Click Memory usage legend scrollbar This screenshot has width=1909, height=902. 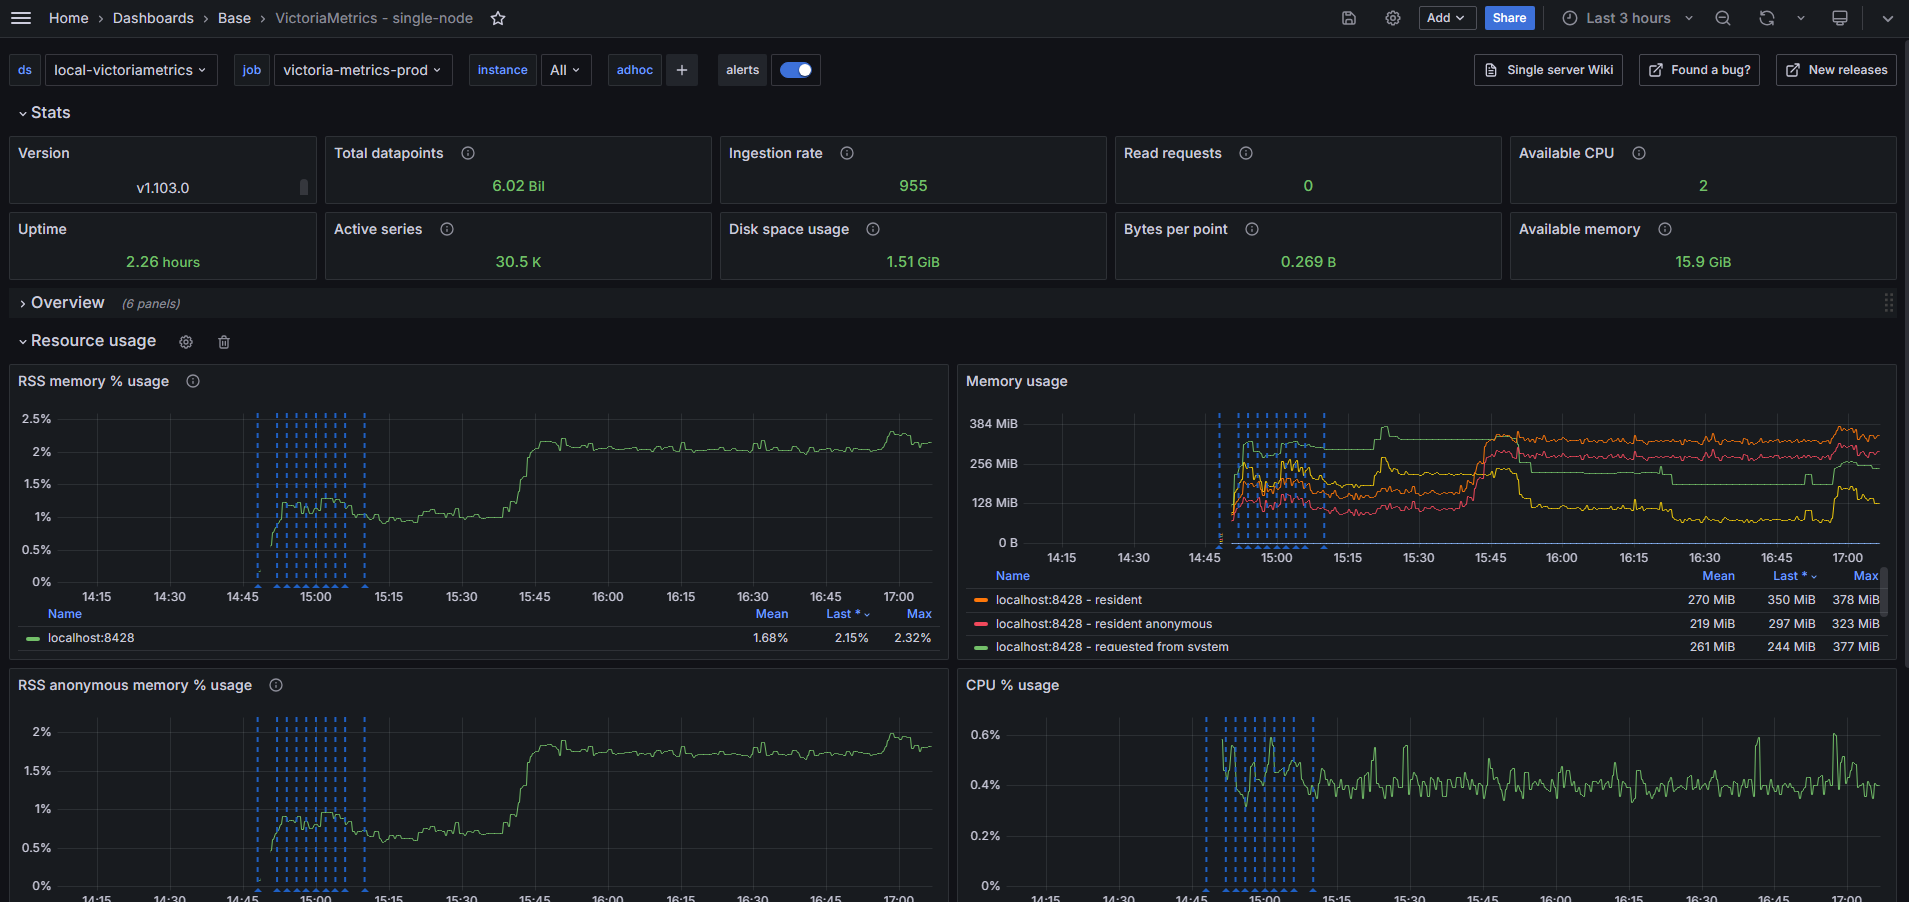click(1884, 591)
